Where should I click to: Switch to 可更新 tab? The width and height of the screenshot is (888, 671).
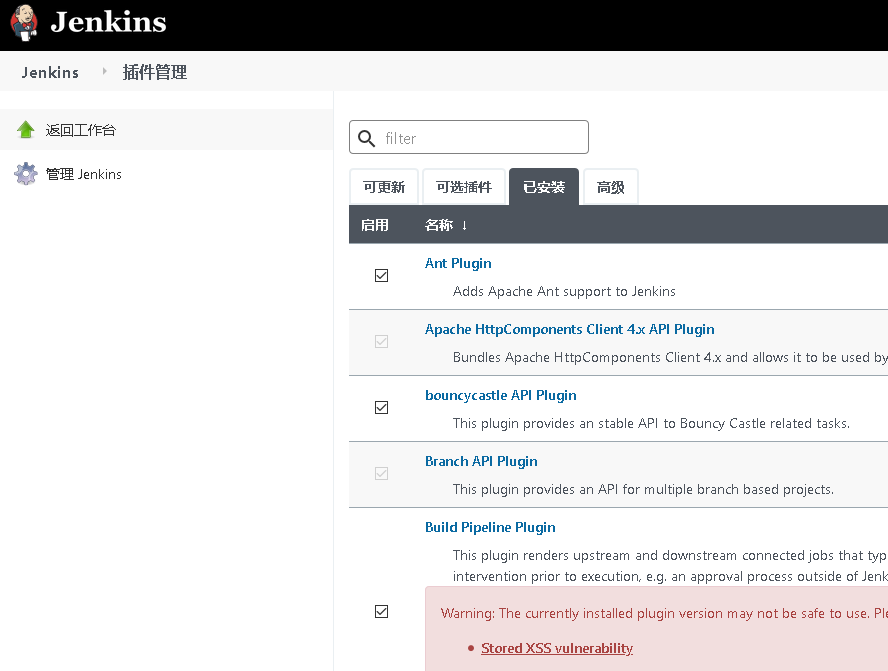click(x=384, y=187)
